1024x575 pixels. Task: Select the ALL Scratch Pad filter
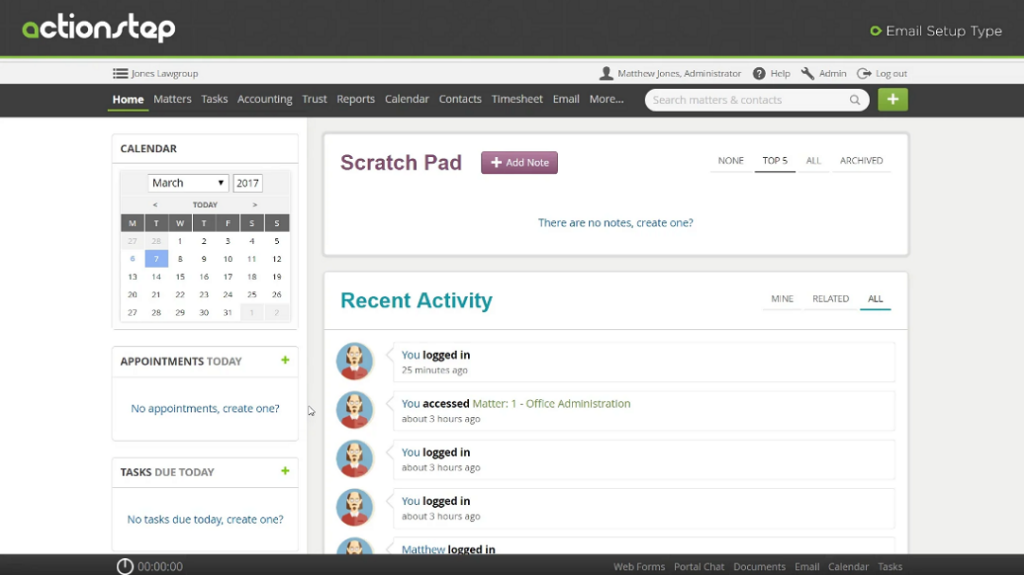[813, 161]
